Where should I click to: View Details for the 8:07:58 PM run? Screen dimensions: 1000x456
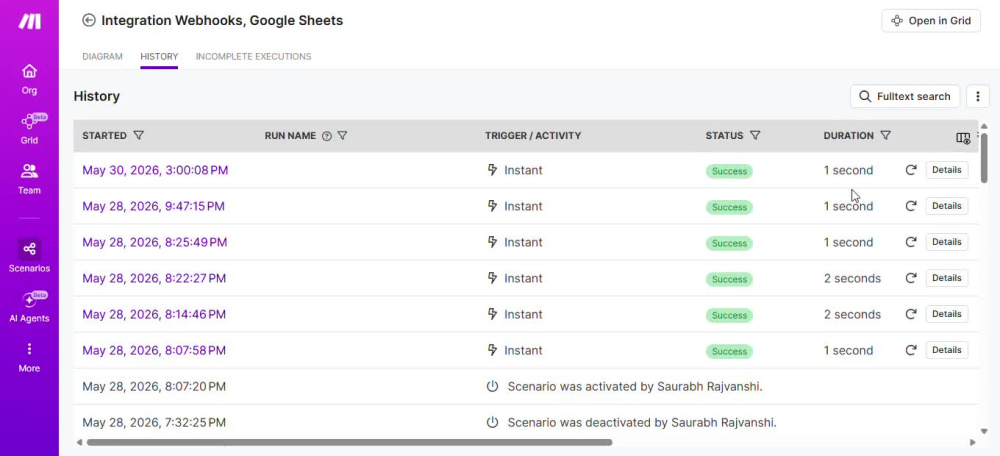point(946,350)
